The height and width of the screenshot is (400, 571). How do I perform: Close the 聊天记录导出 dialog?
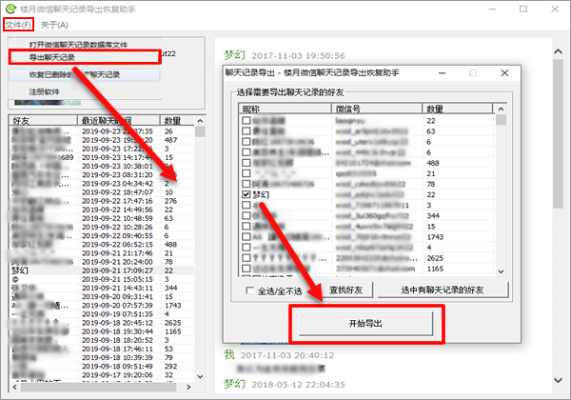tap(504, 73)
